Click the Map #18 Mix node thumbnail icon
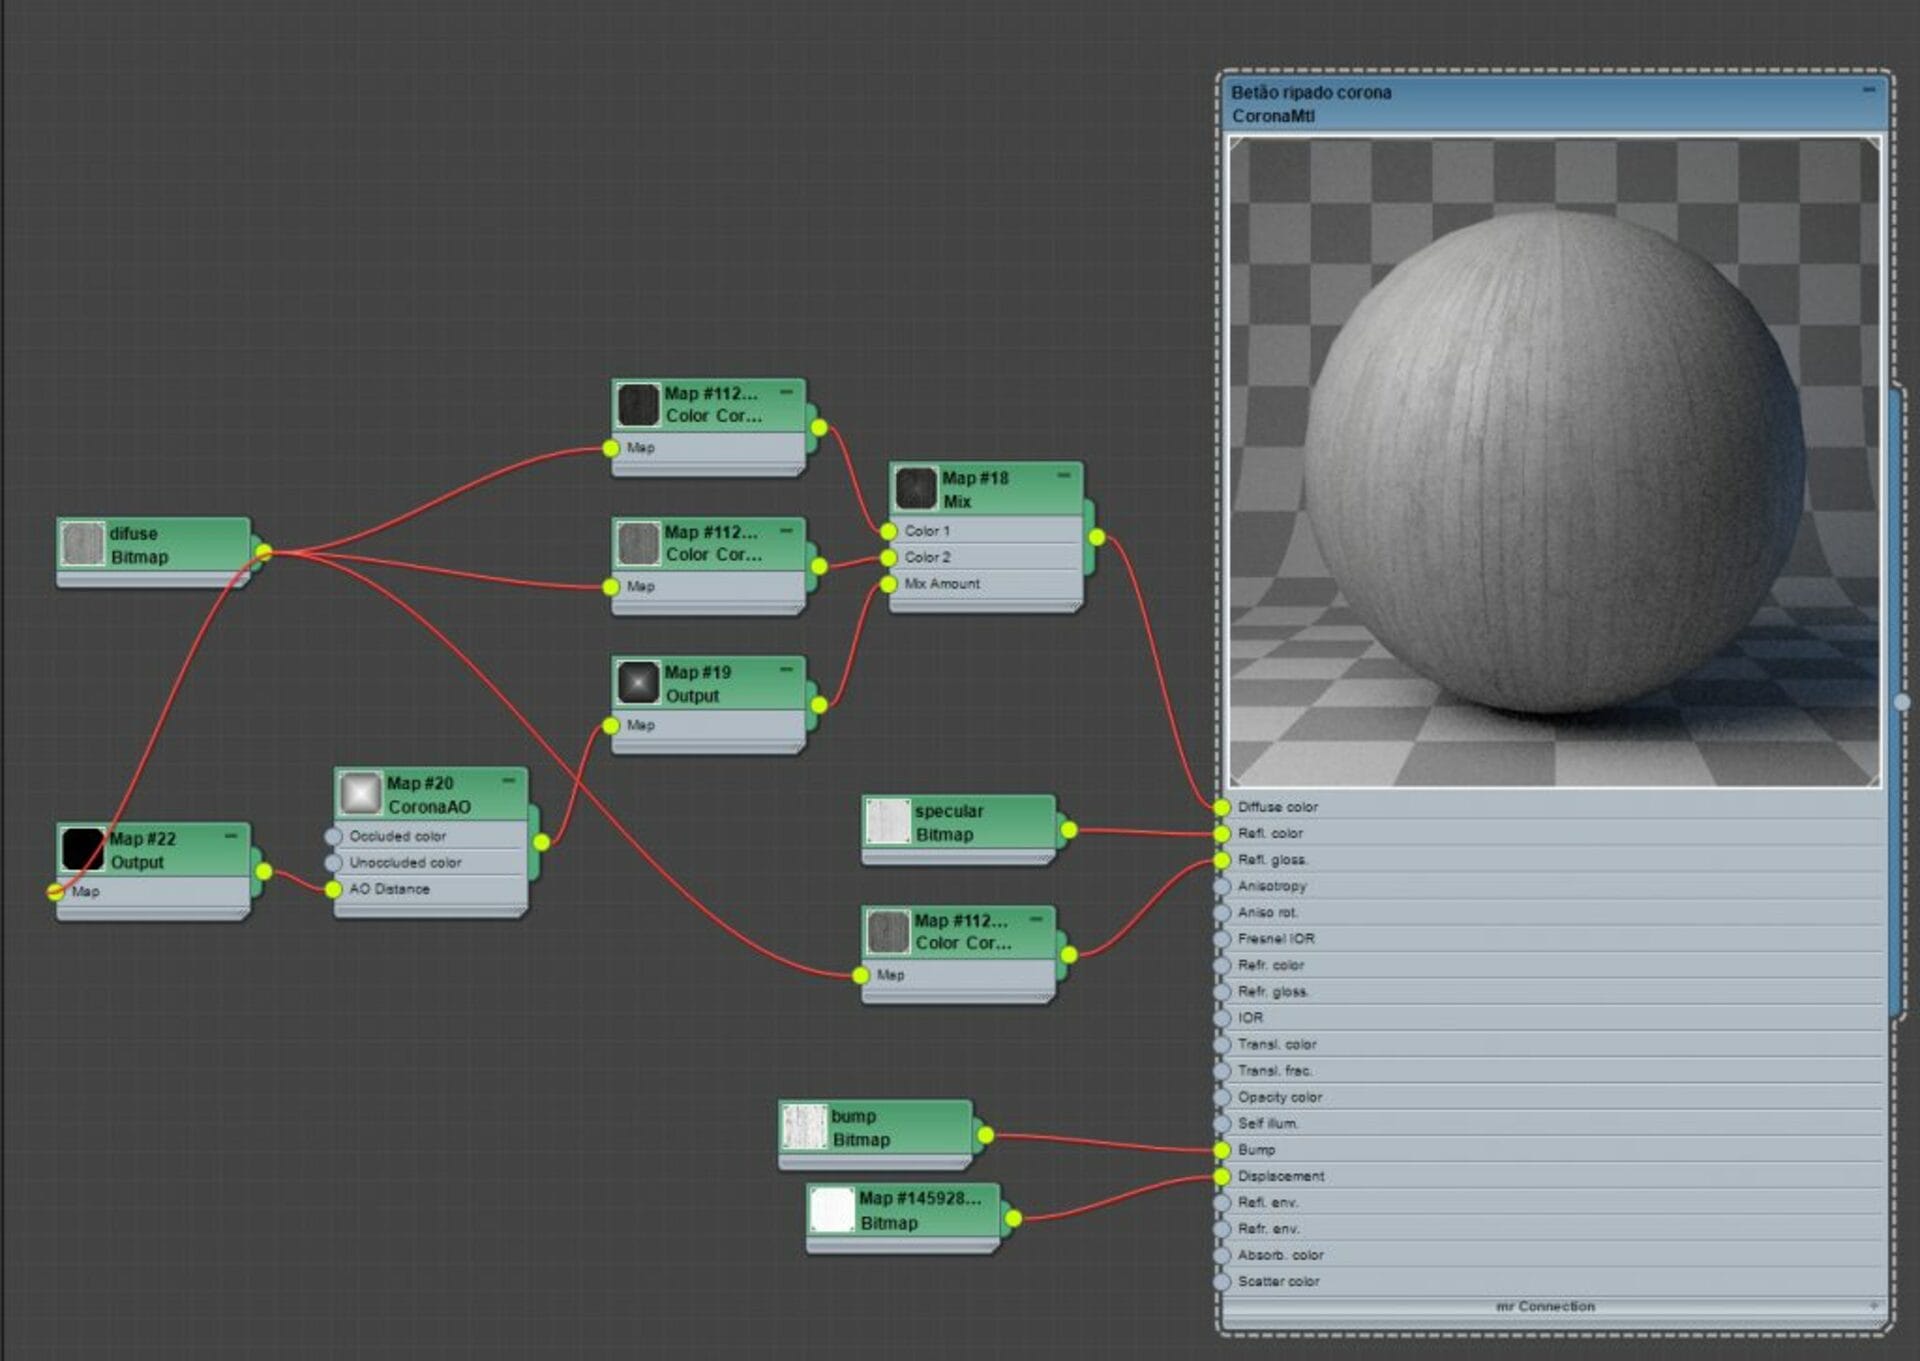The image size is (1920, 1361). click(x=915, y=489)
